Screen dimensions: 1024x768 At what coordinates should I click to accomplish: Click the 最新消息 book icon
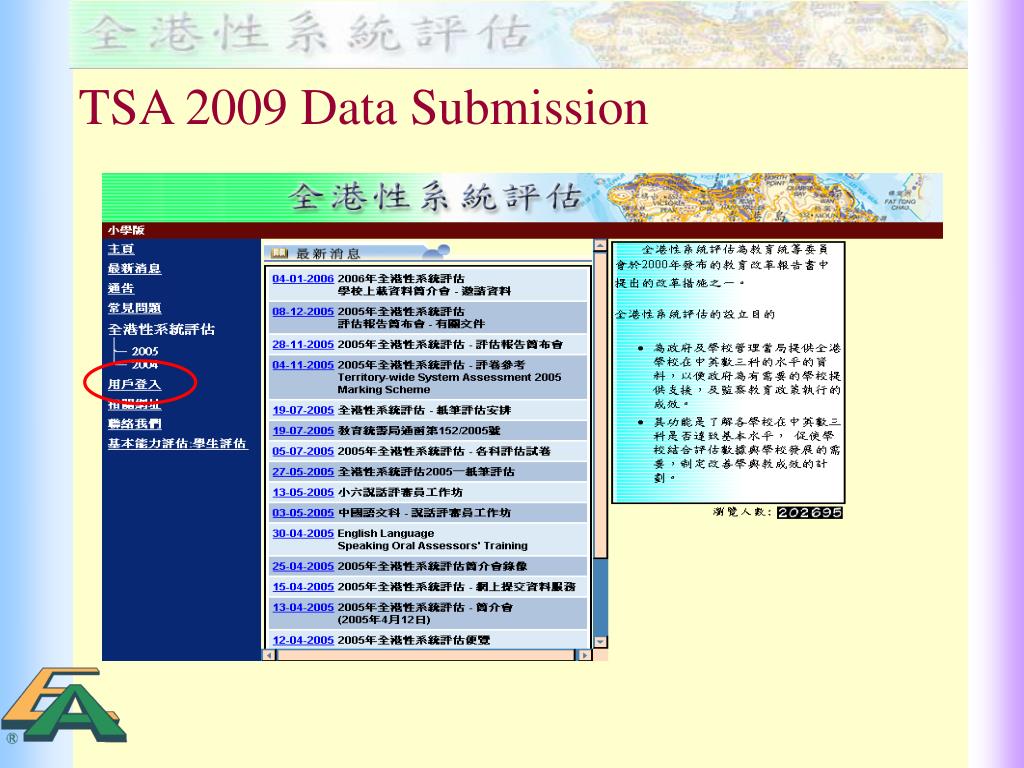tap(280, 253)
